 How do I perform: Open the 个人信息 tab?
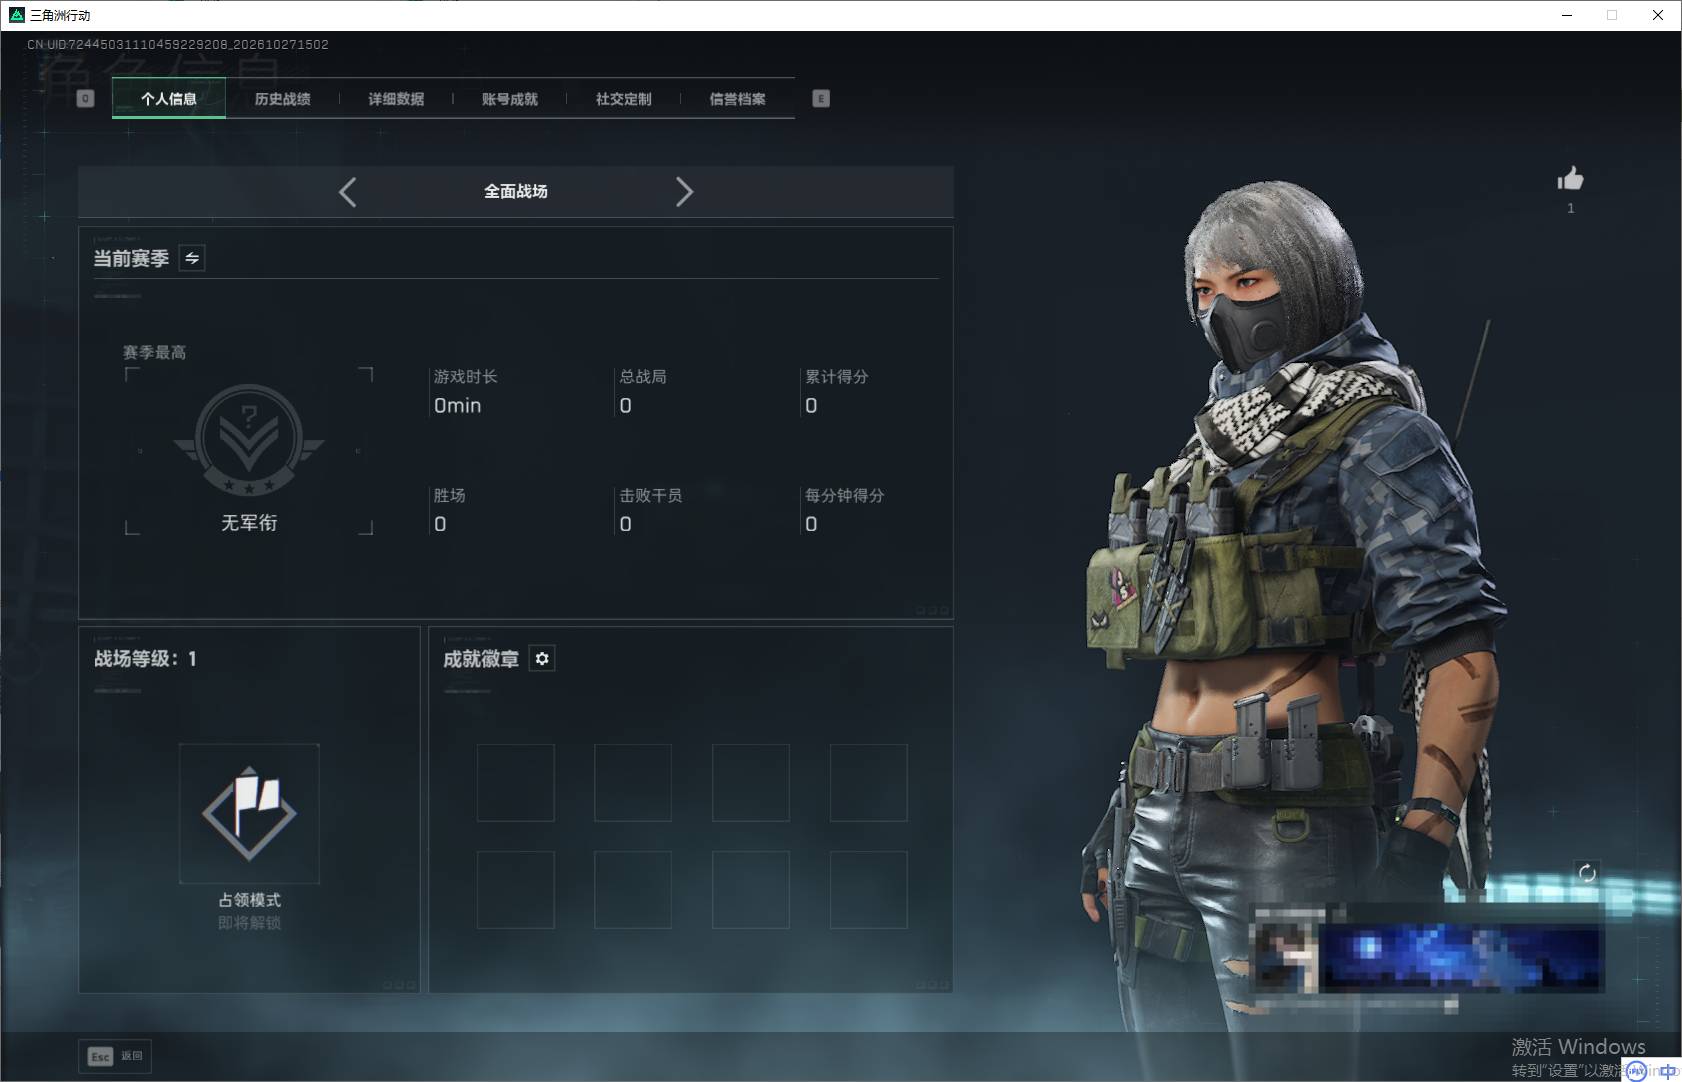click(169, 99)
